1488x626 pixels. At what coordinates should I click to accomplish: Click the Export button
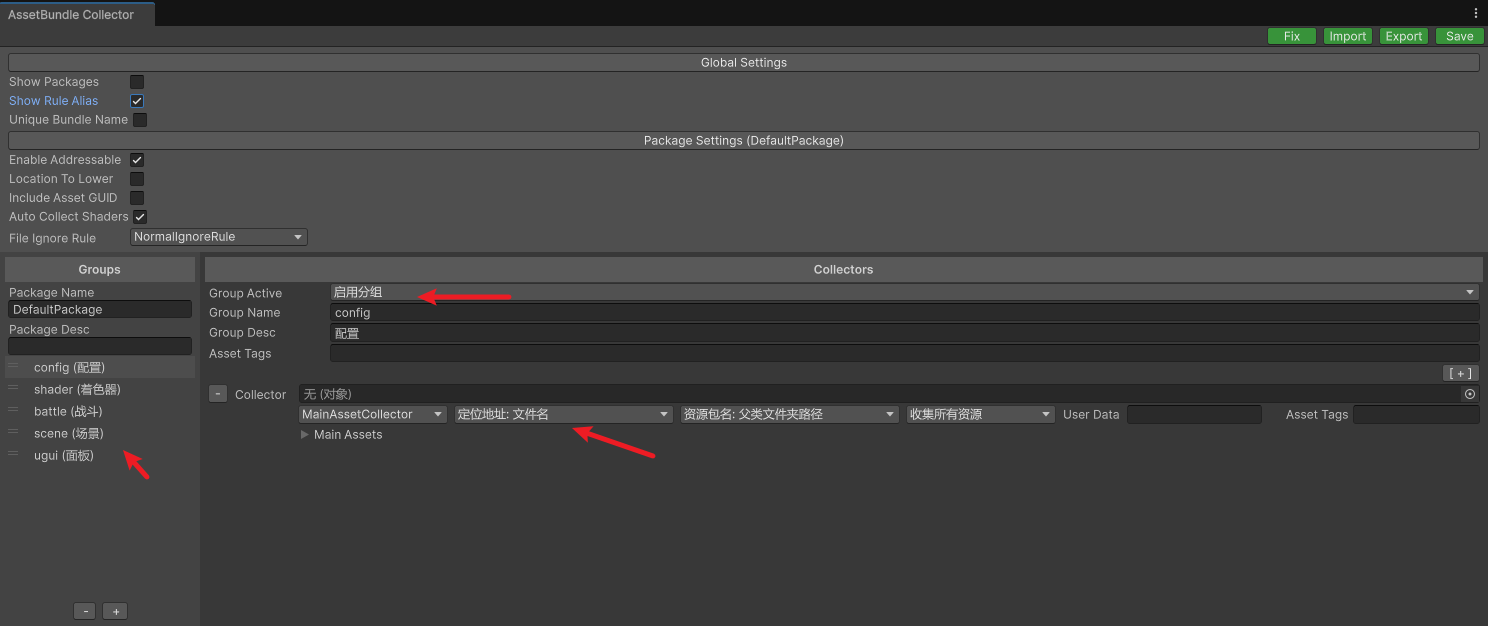tap(1403, 36)
